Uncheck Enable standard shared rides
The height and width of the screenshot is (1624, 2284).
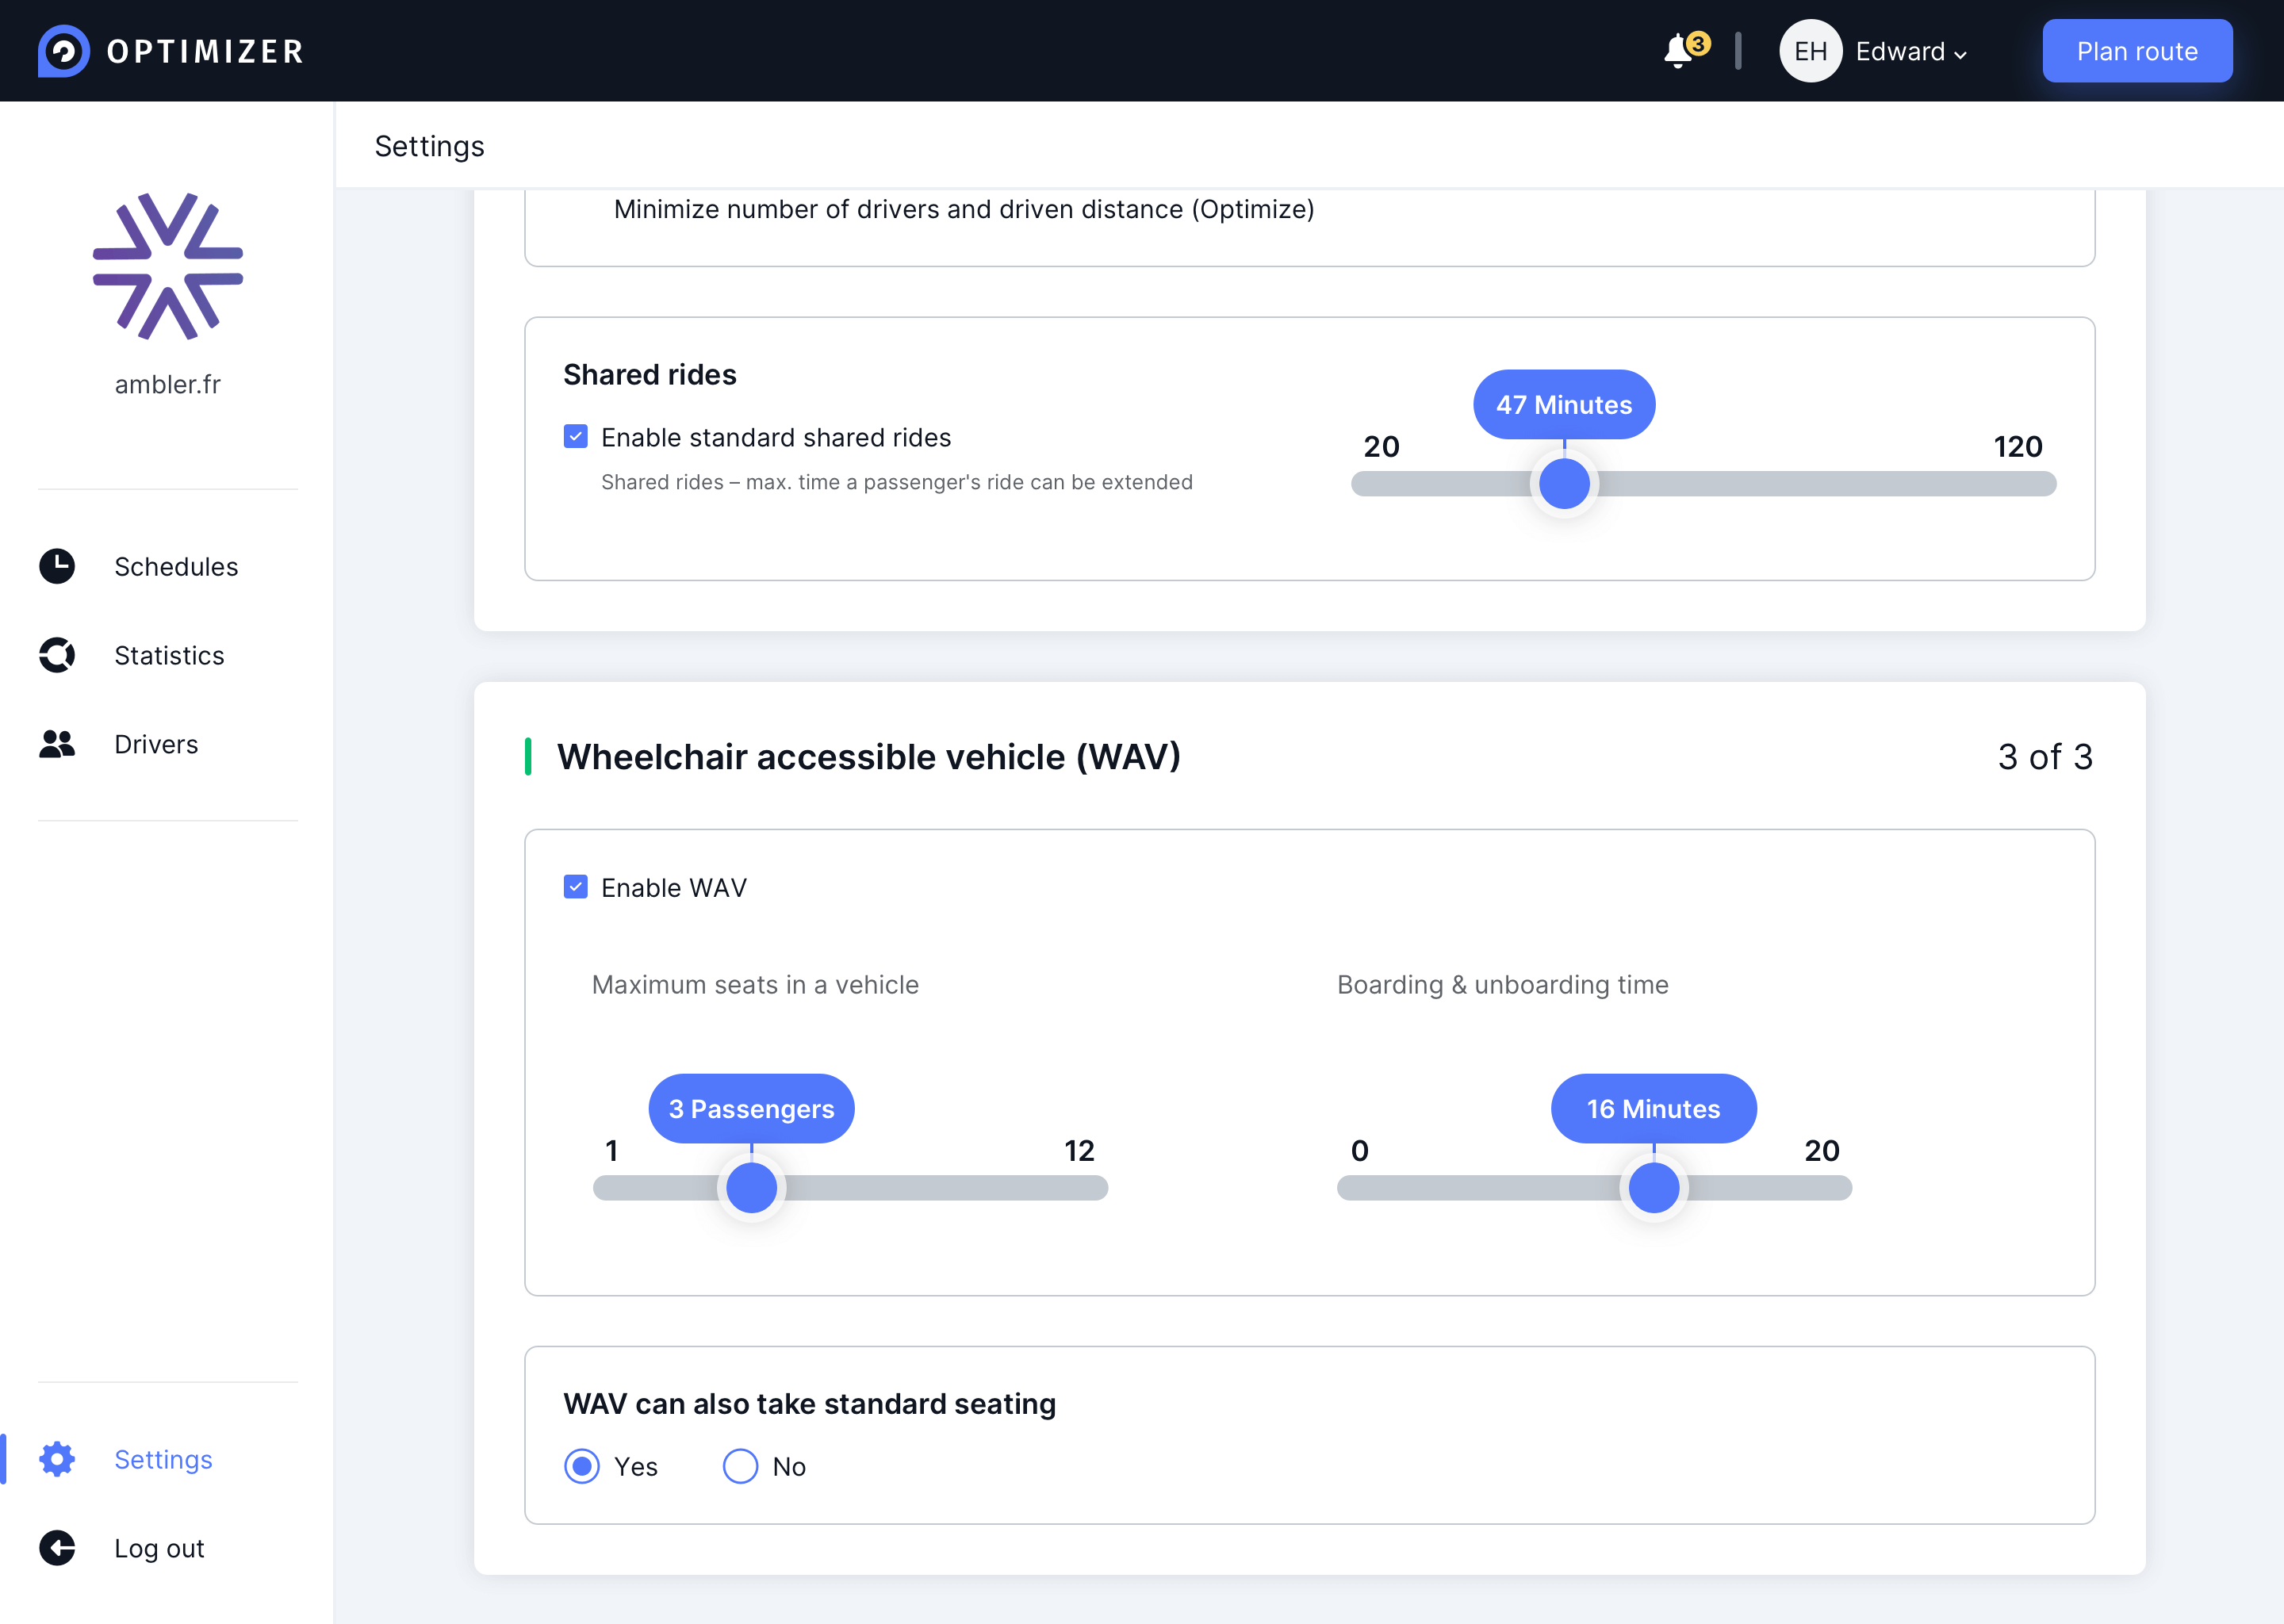(x=575, y=437)
